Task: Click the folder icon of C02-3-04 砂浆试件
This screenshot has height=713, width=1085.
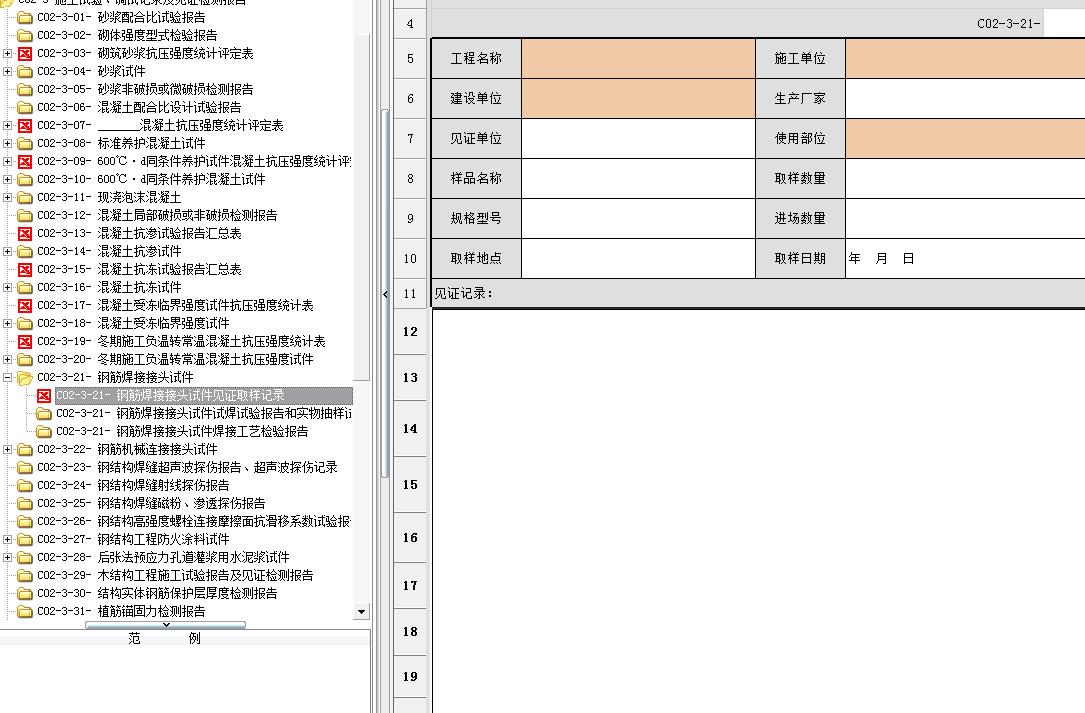Action: point(25,72)
